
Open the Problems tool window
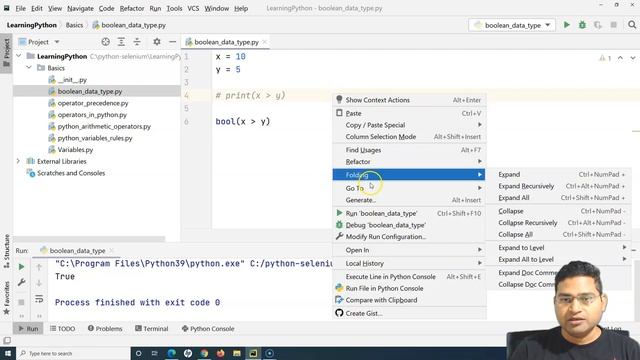pyautogui.click(x=105, y=329)
